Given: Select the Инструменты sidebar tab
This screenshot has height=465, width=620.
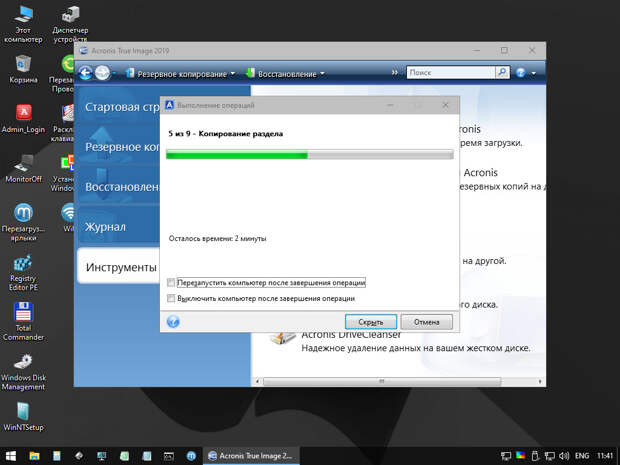Looking at the screenshot, I should [x=120, y=267].
